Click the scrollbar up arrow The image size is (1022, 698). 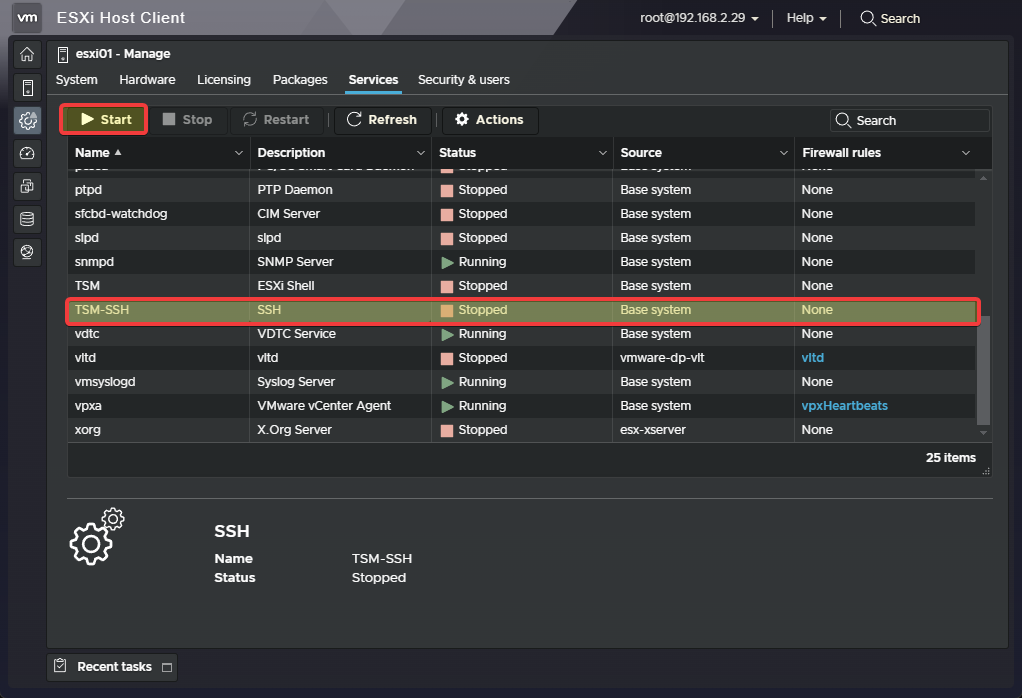pyautogui.click(x=983, y=178)
